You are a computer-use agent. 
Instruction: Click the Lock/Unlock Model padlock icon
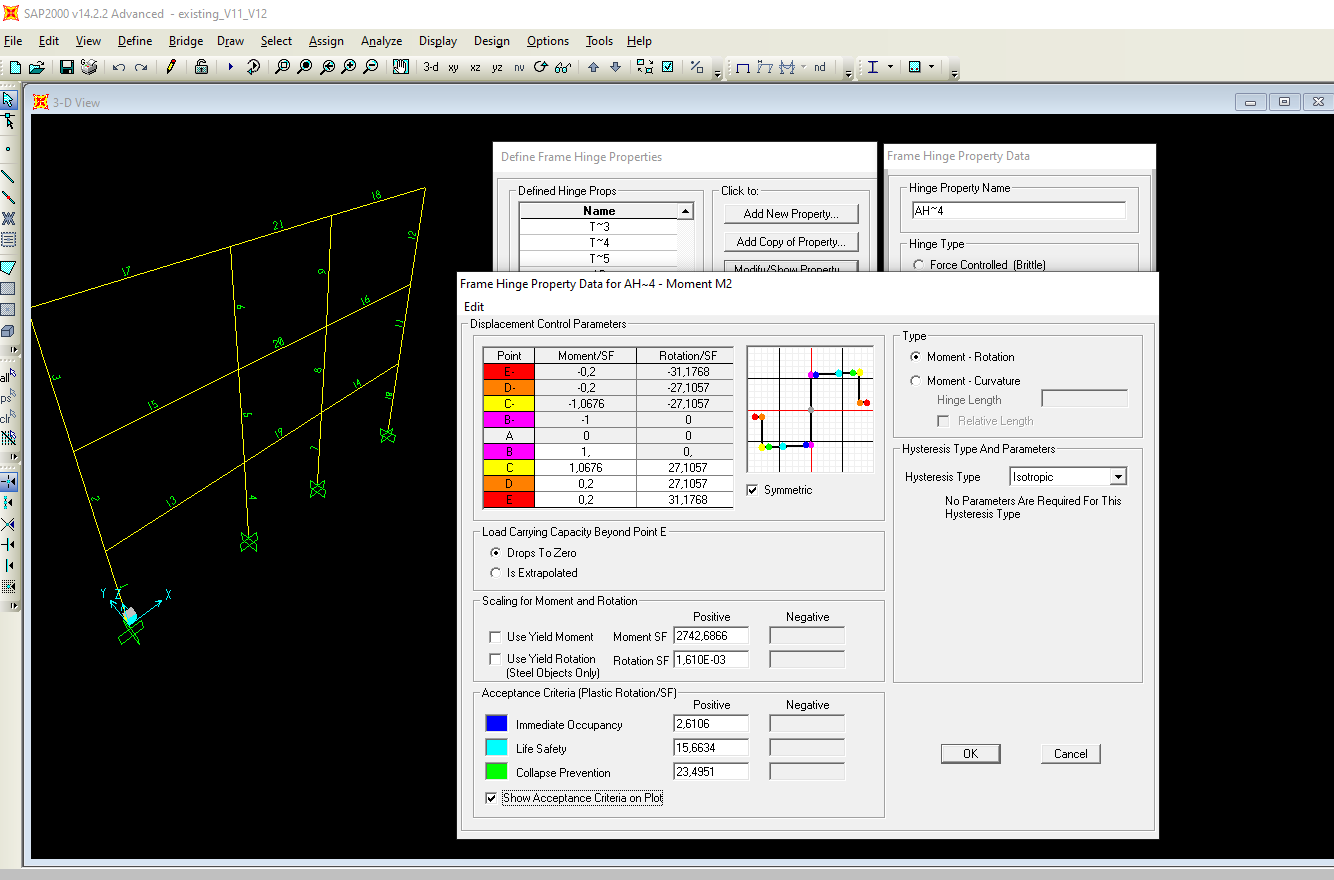pyautogui.click(x=201, y=67)
